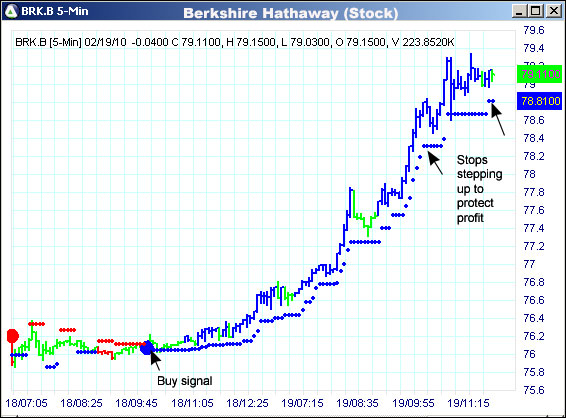Click the Berkshire Hathaway (Stock) title
This screenshot has height=418, width=566.
(291, 13)
